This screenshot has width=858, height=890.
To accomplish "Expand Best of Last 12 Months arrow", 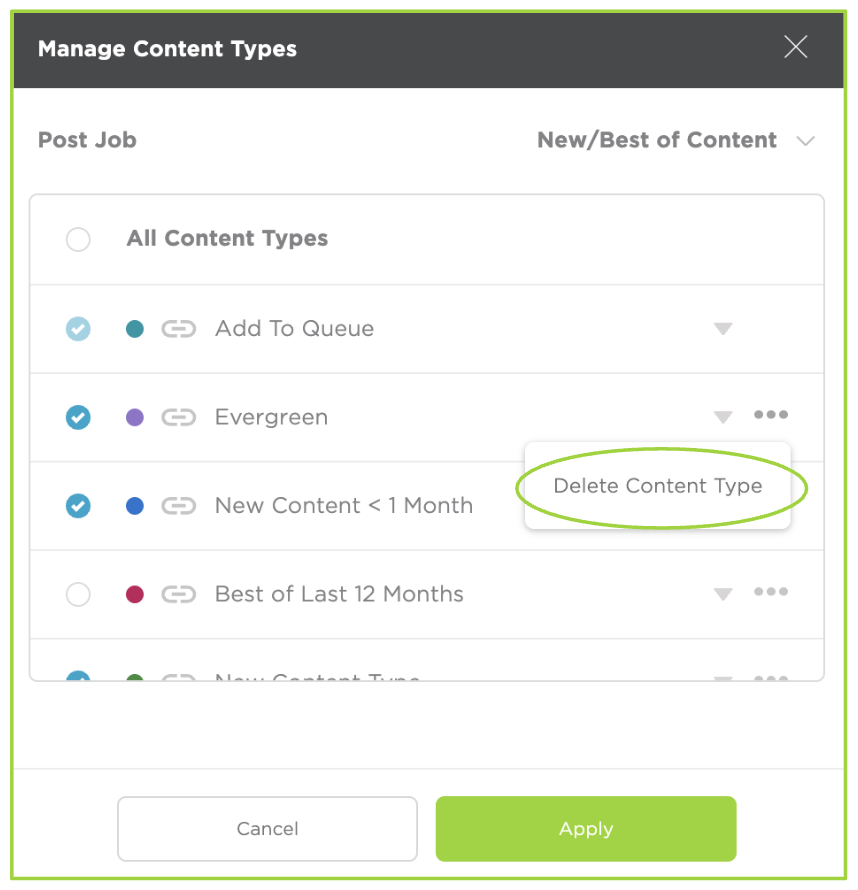I will [723, 594].
